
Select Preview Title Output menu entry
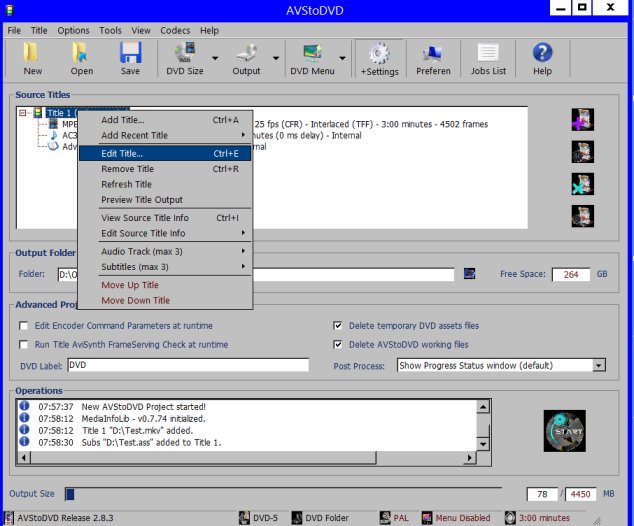pyautogui.click(x=165, y=200)
